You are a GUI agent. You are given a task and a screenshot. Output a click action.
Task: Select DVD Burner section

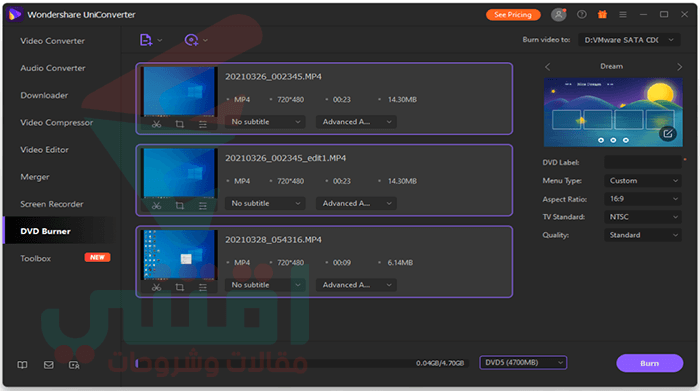[x=46, y=231]
